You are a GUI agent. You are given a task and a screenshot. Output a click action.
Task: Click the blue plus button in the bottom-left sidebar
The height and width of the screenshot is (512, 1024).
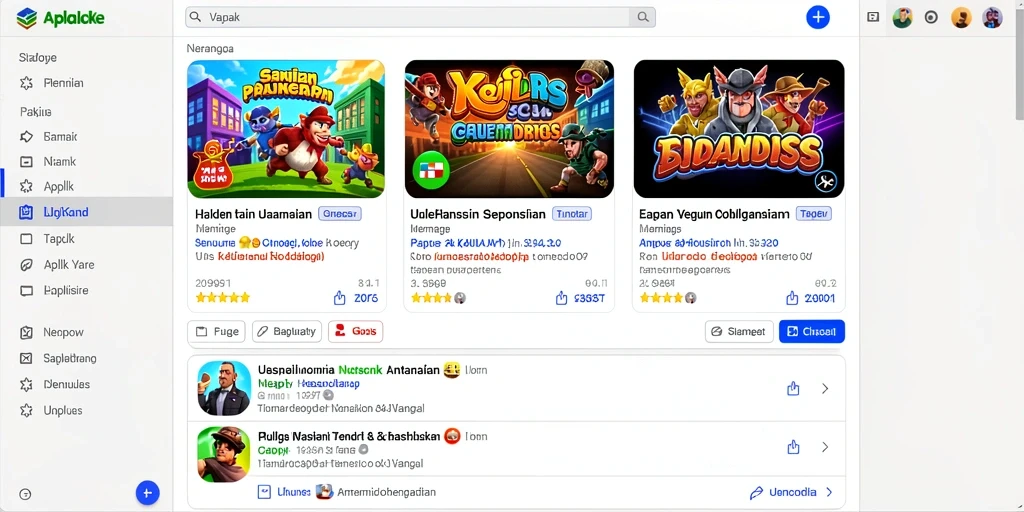point(148,492)
